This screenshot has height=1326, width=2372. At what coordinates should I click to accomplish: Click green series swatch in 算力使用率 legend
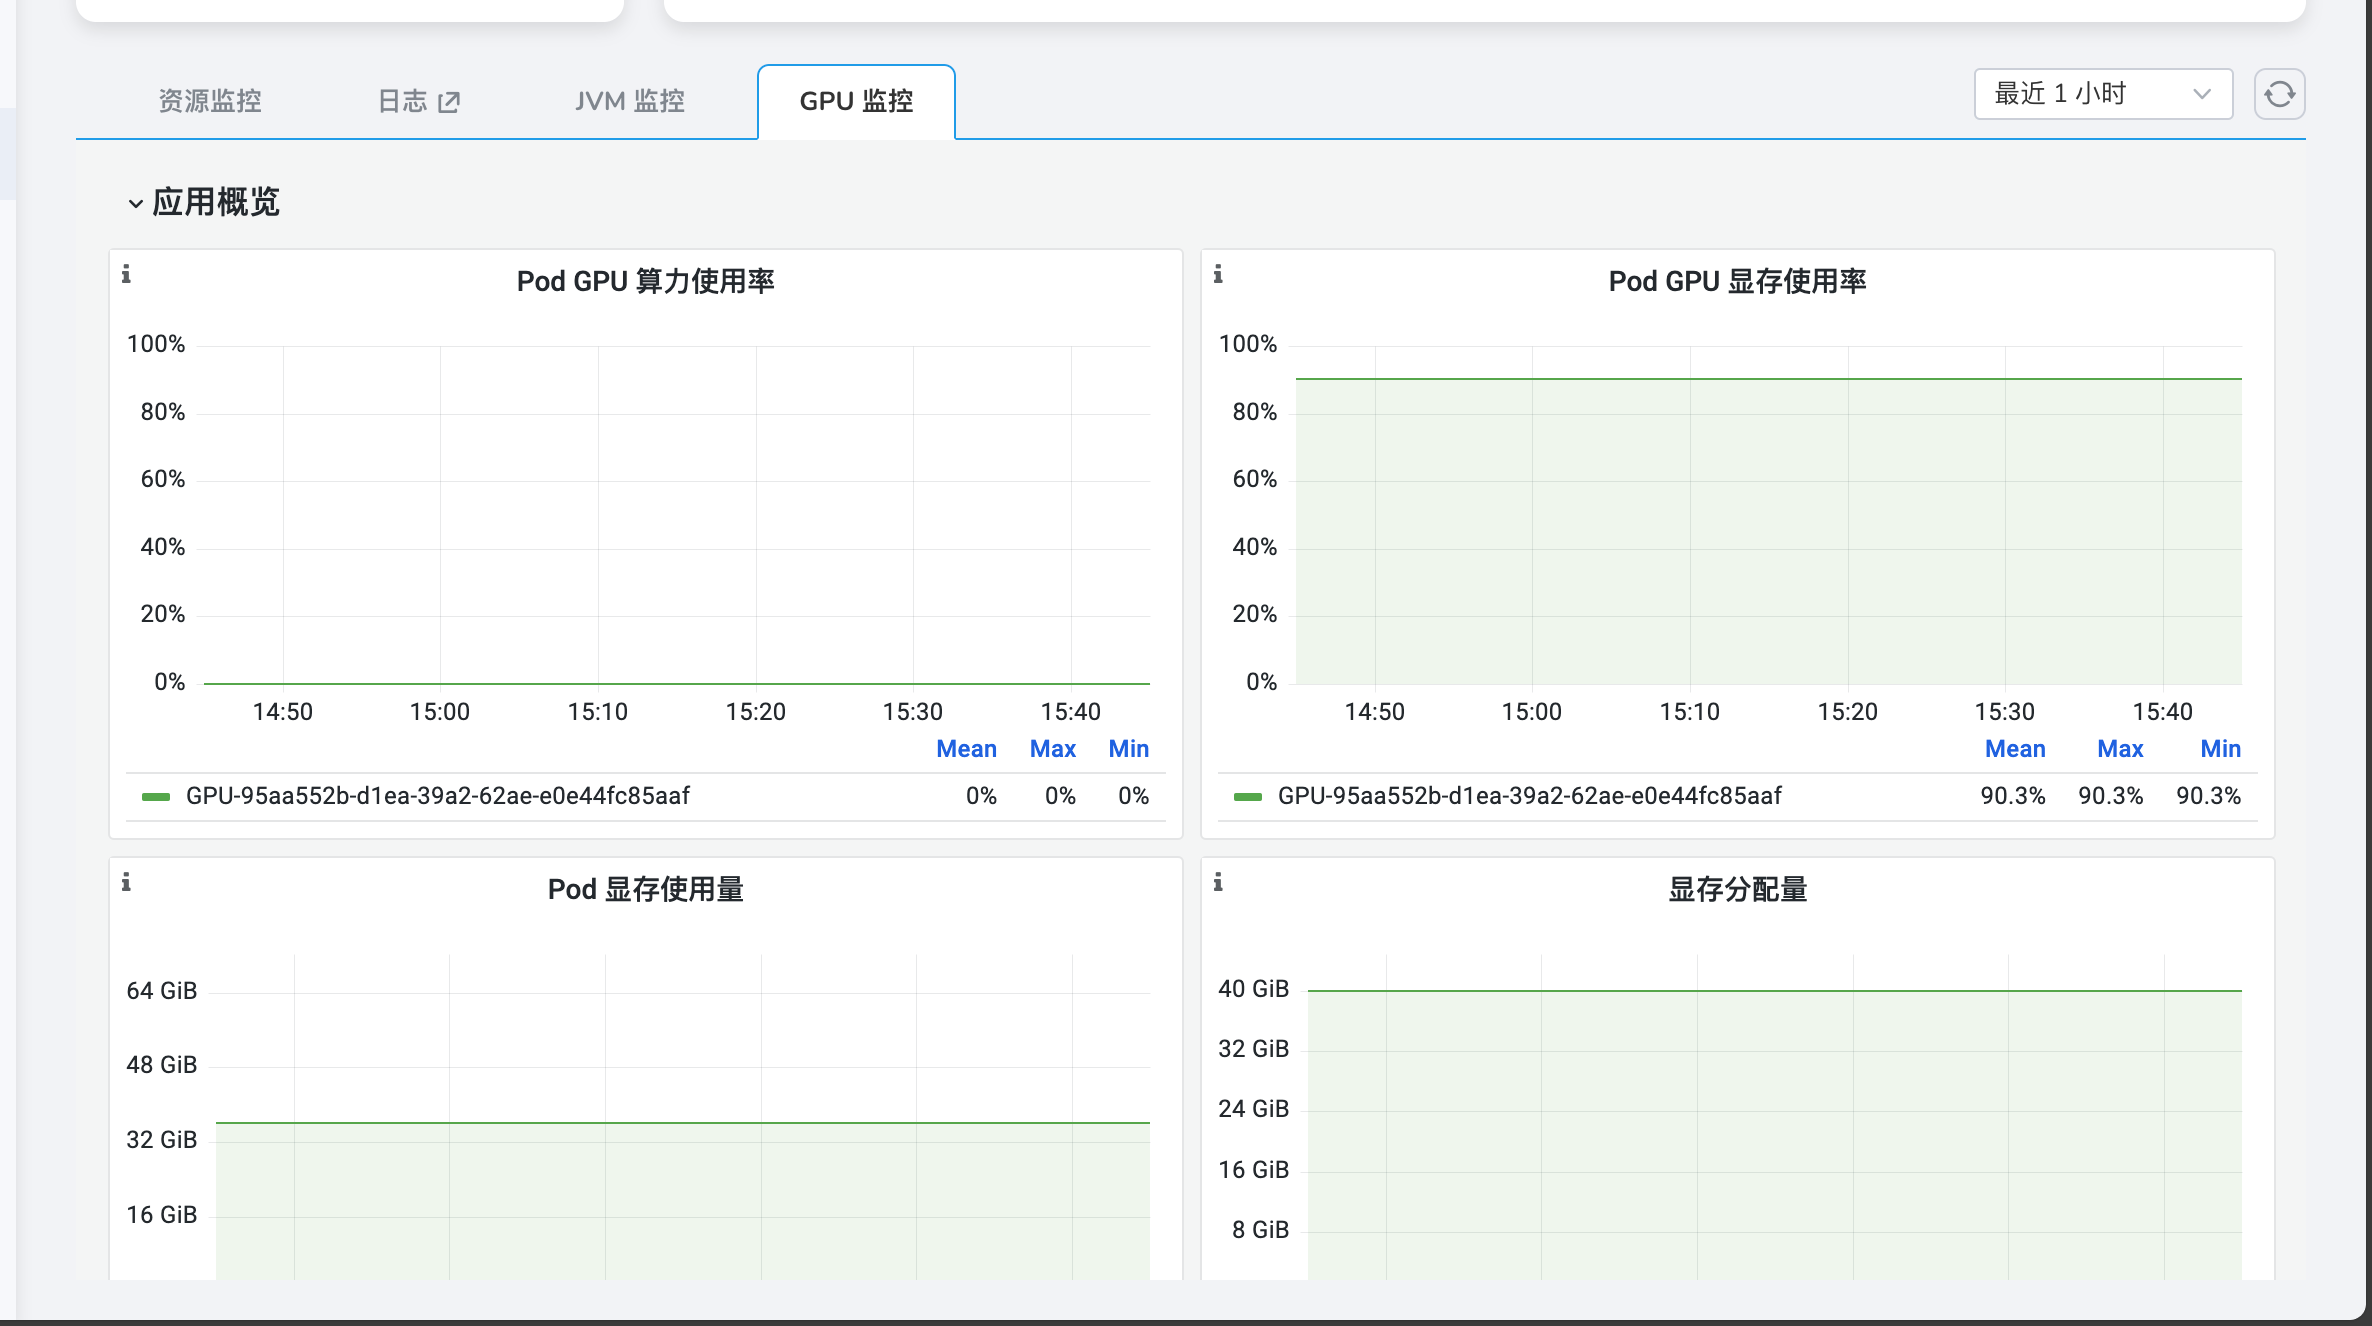pos(156,797)
